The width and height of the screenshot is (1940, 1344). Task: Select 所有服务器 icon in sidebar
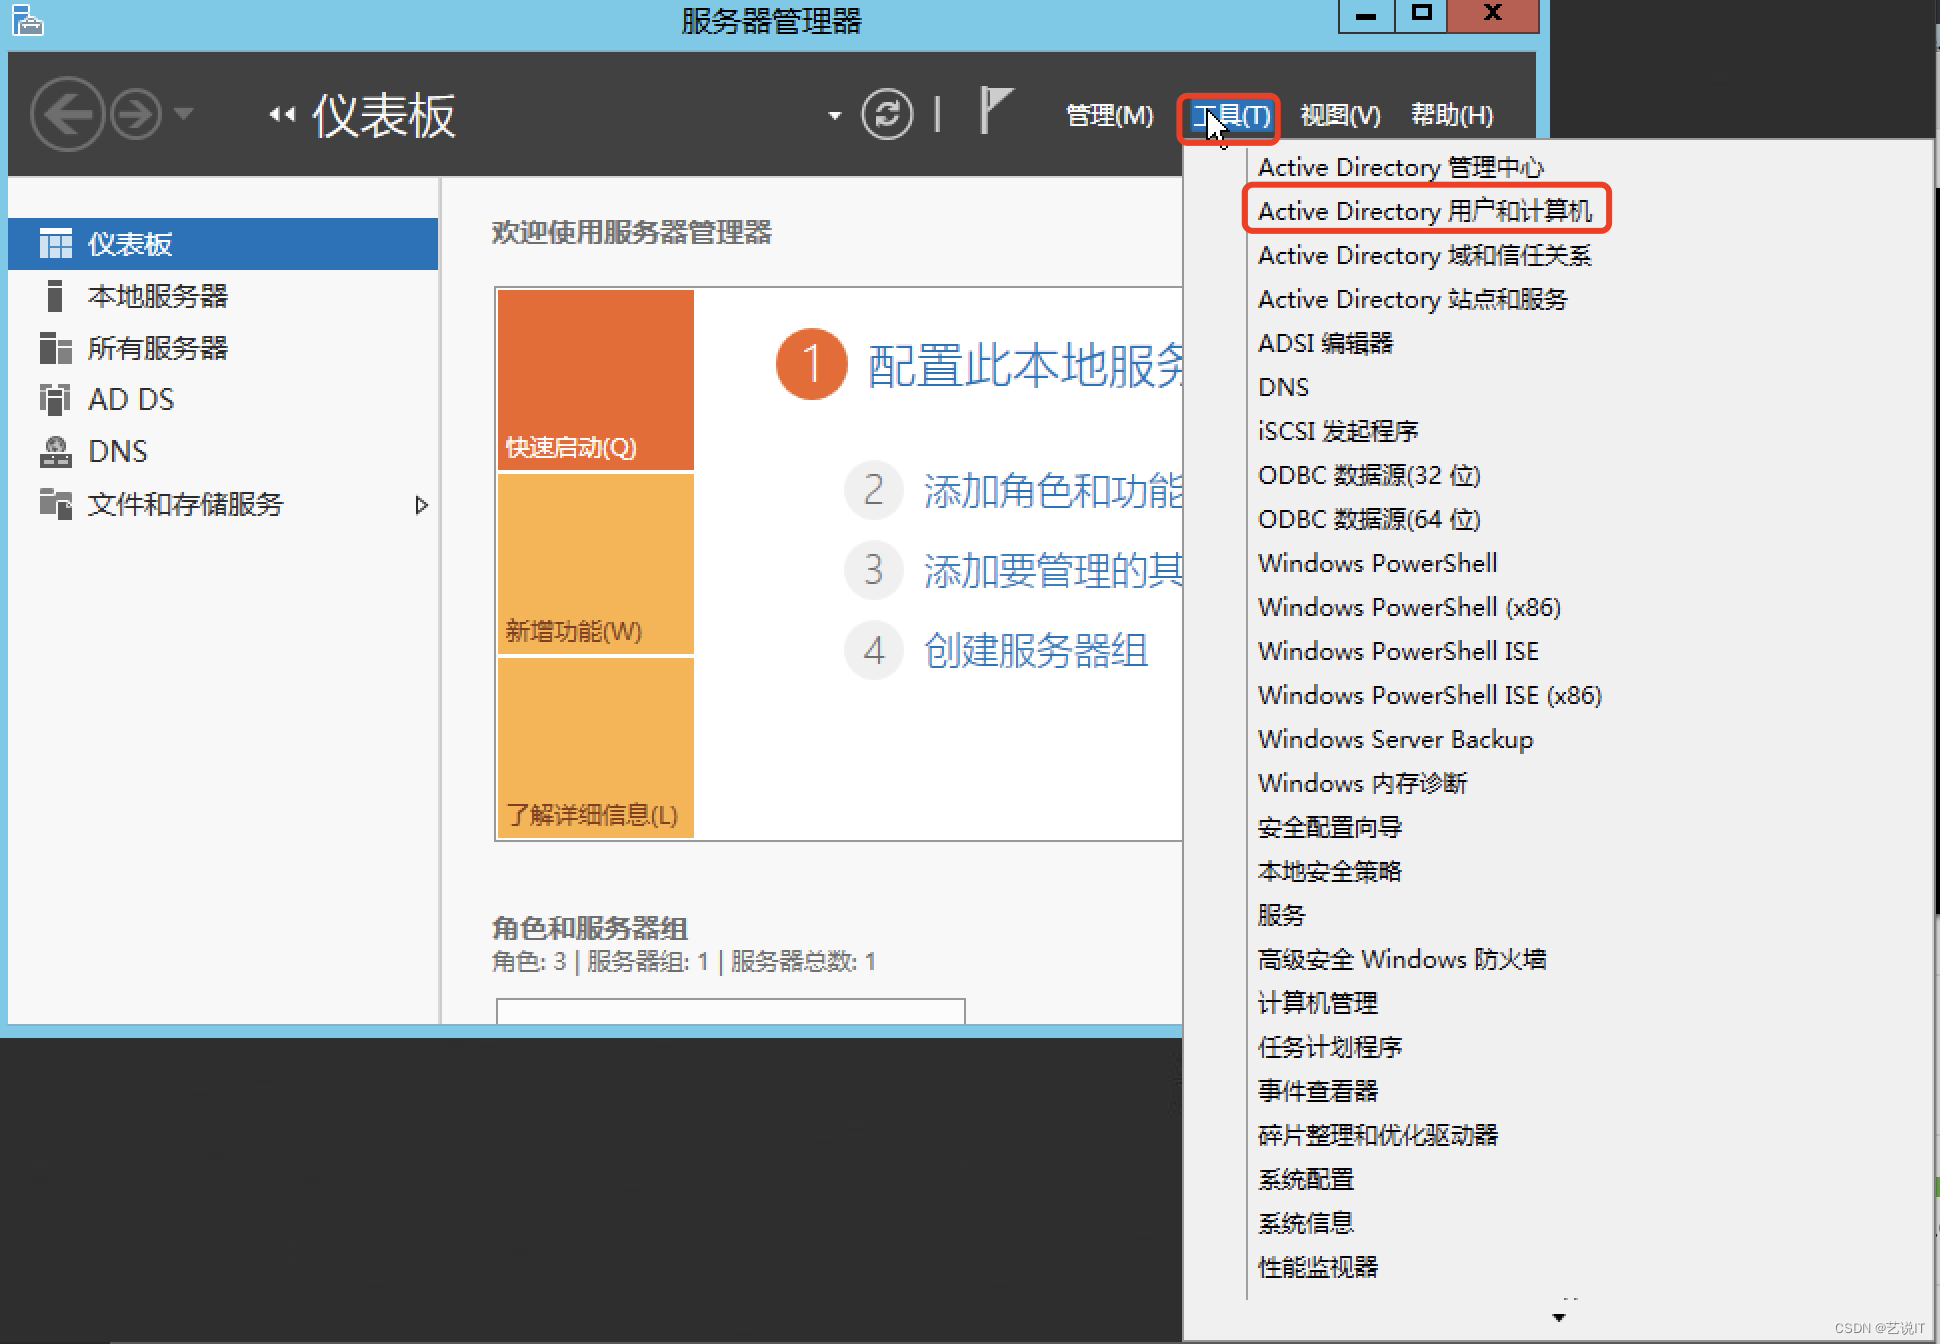coord(56,348)
